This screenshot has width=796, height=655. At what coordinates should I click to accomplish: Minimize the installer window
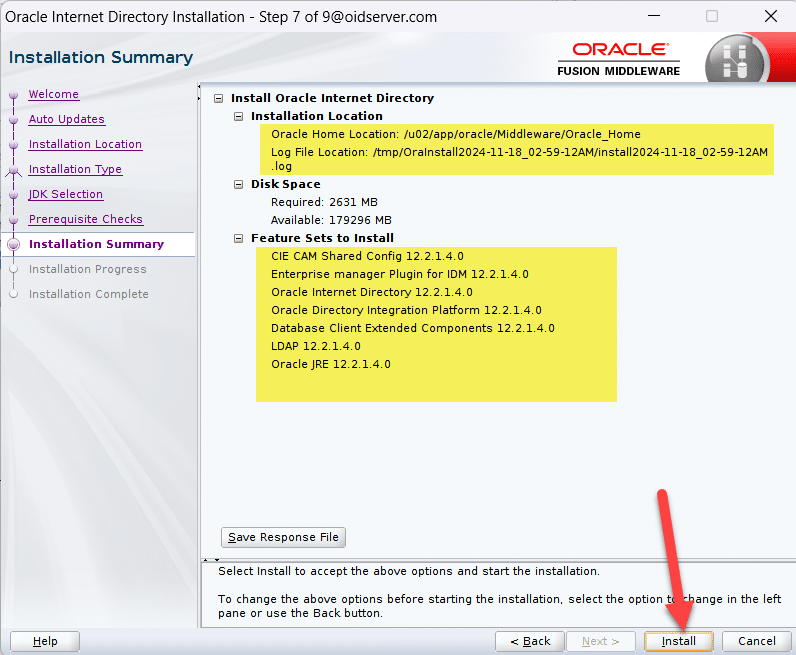click(x=653, y=17)
